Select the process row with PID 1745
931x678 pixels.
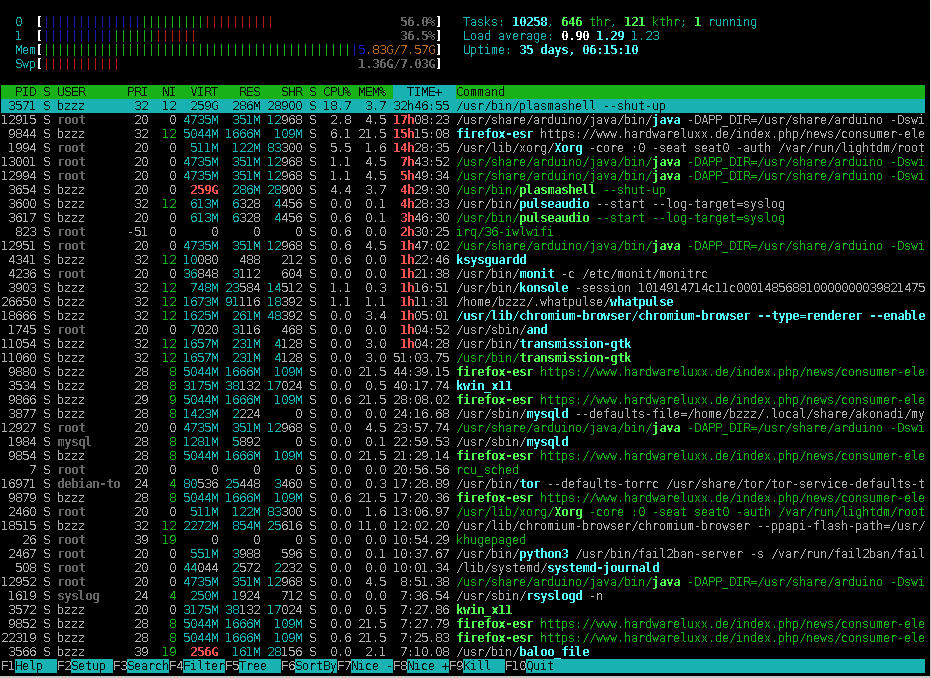463,330
